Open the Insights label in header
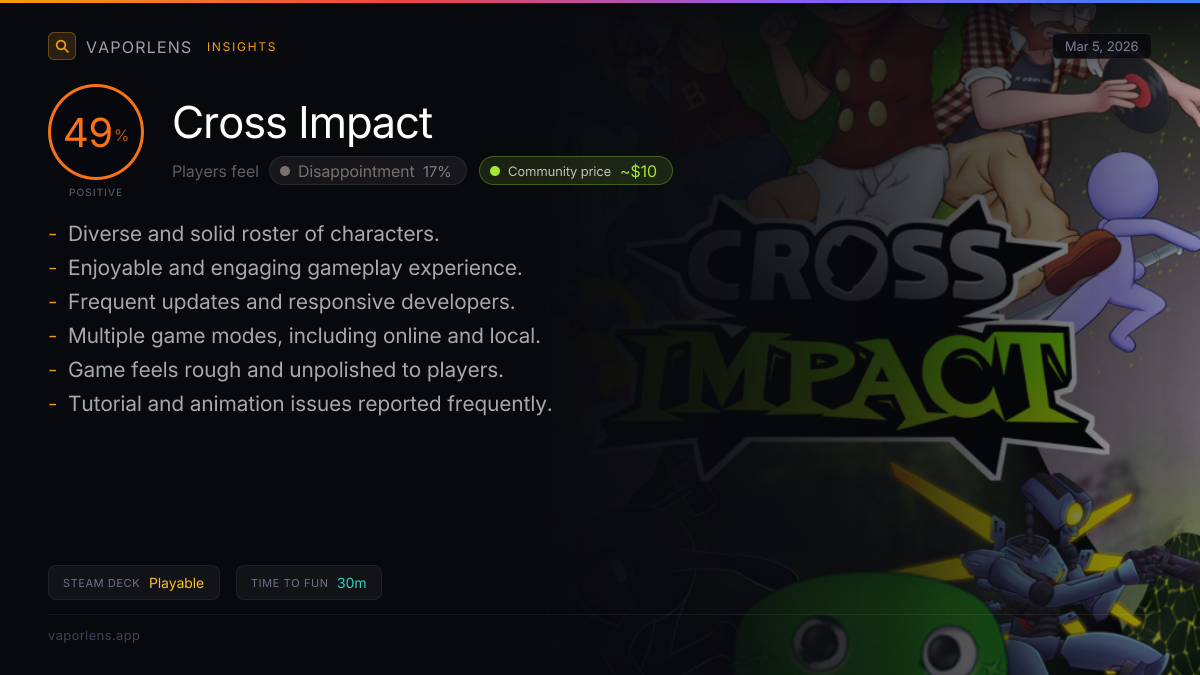 pos(241,47)
